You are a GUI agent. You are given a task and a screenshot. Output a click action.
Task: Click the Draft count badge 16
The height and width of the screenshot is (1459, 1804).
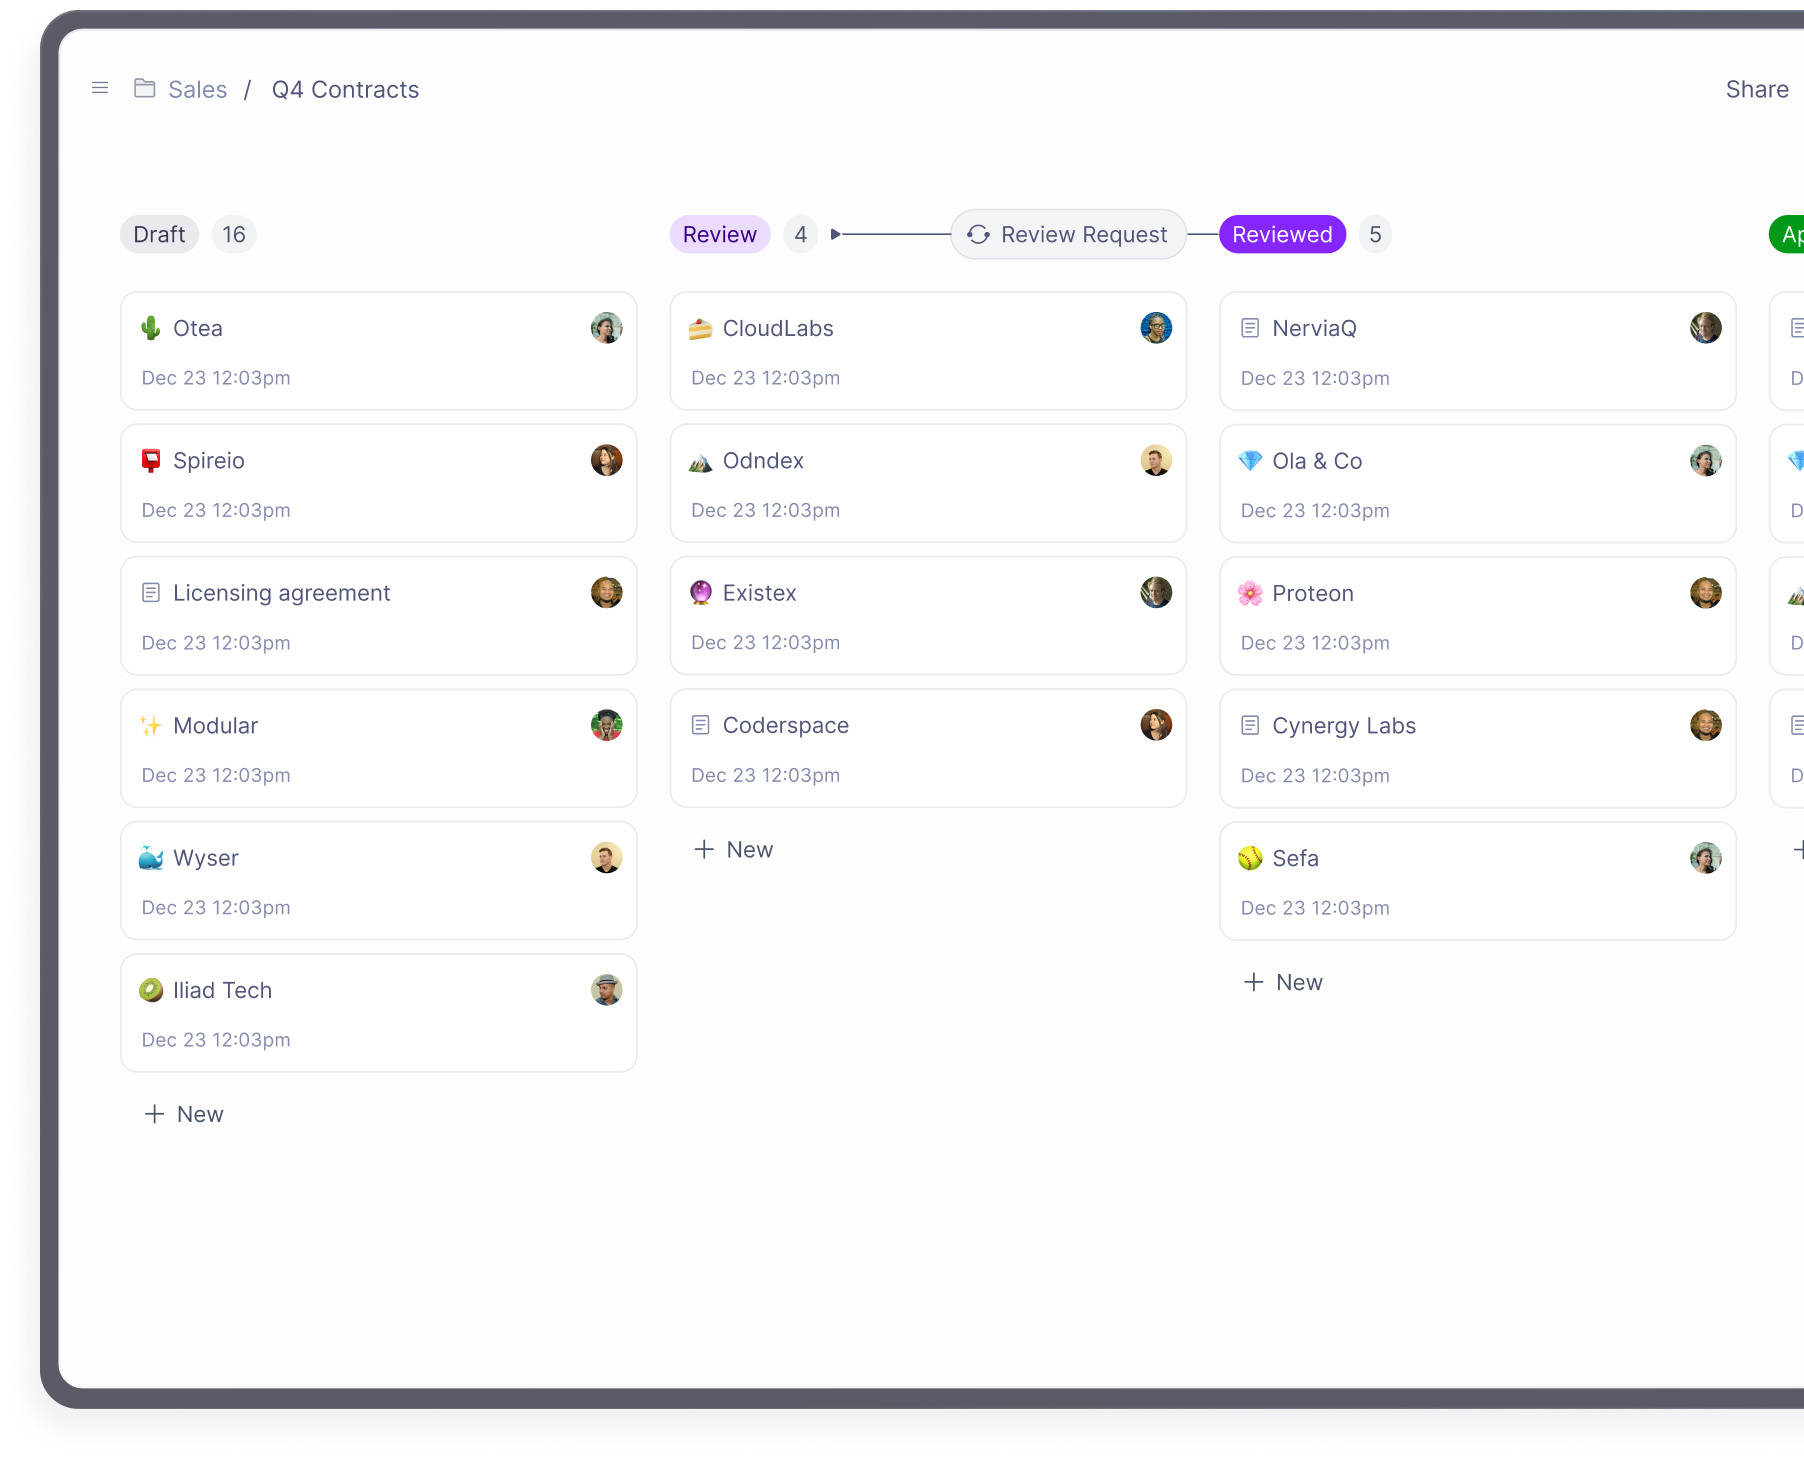234,234
